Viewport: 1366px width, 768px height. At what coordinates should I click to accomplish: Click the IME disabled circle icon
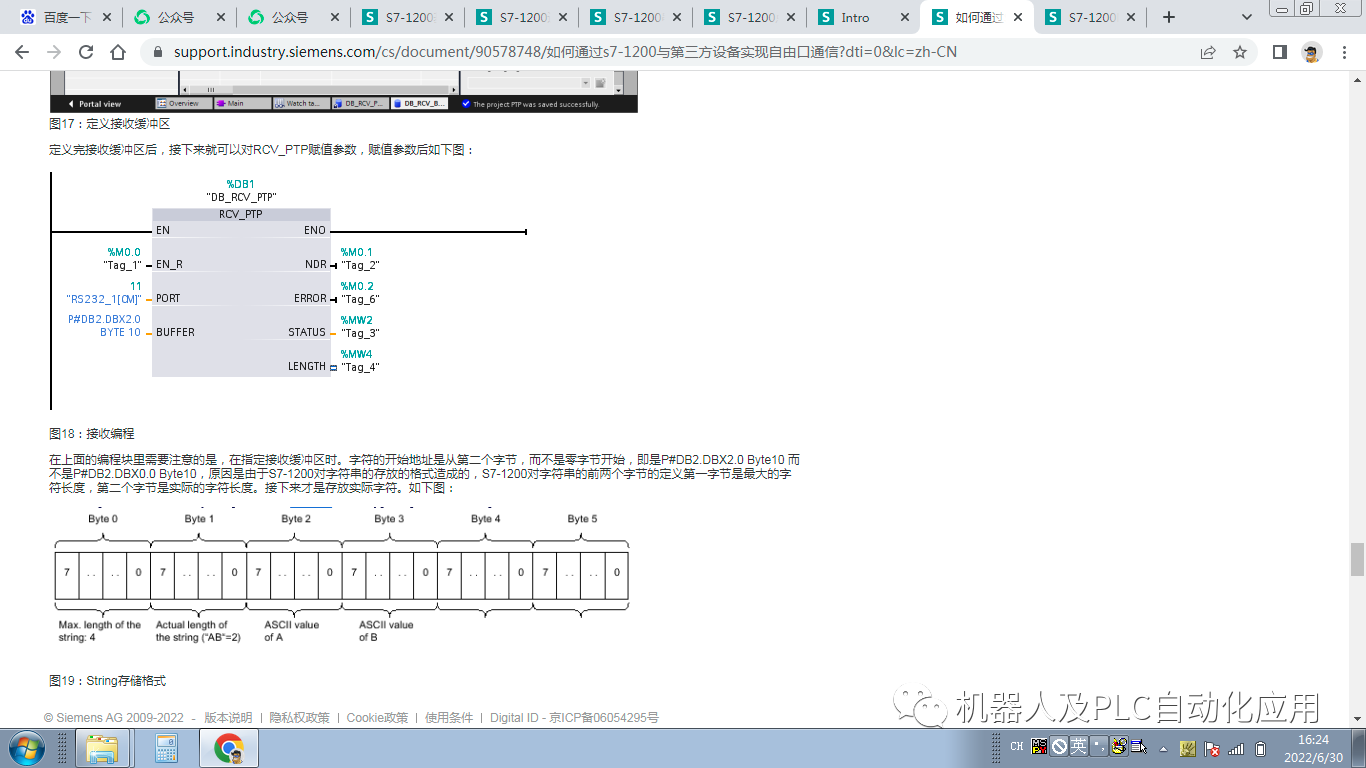tap(1059, 746)
